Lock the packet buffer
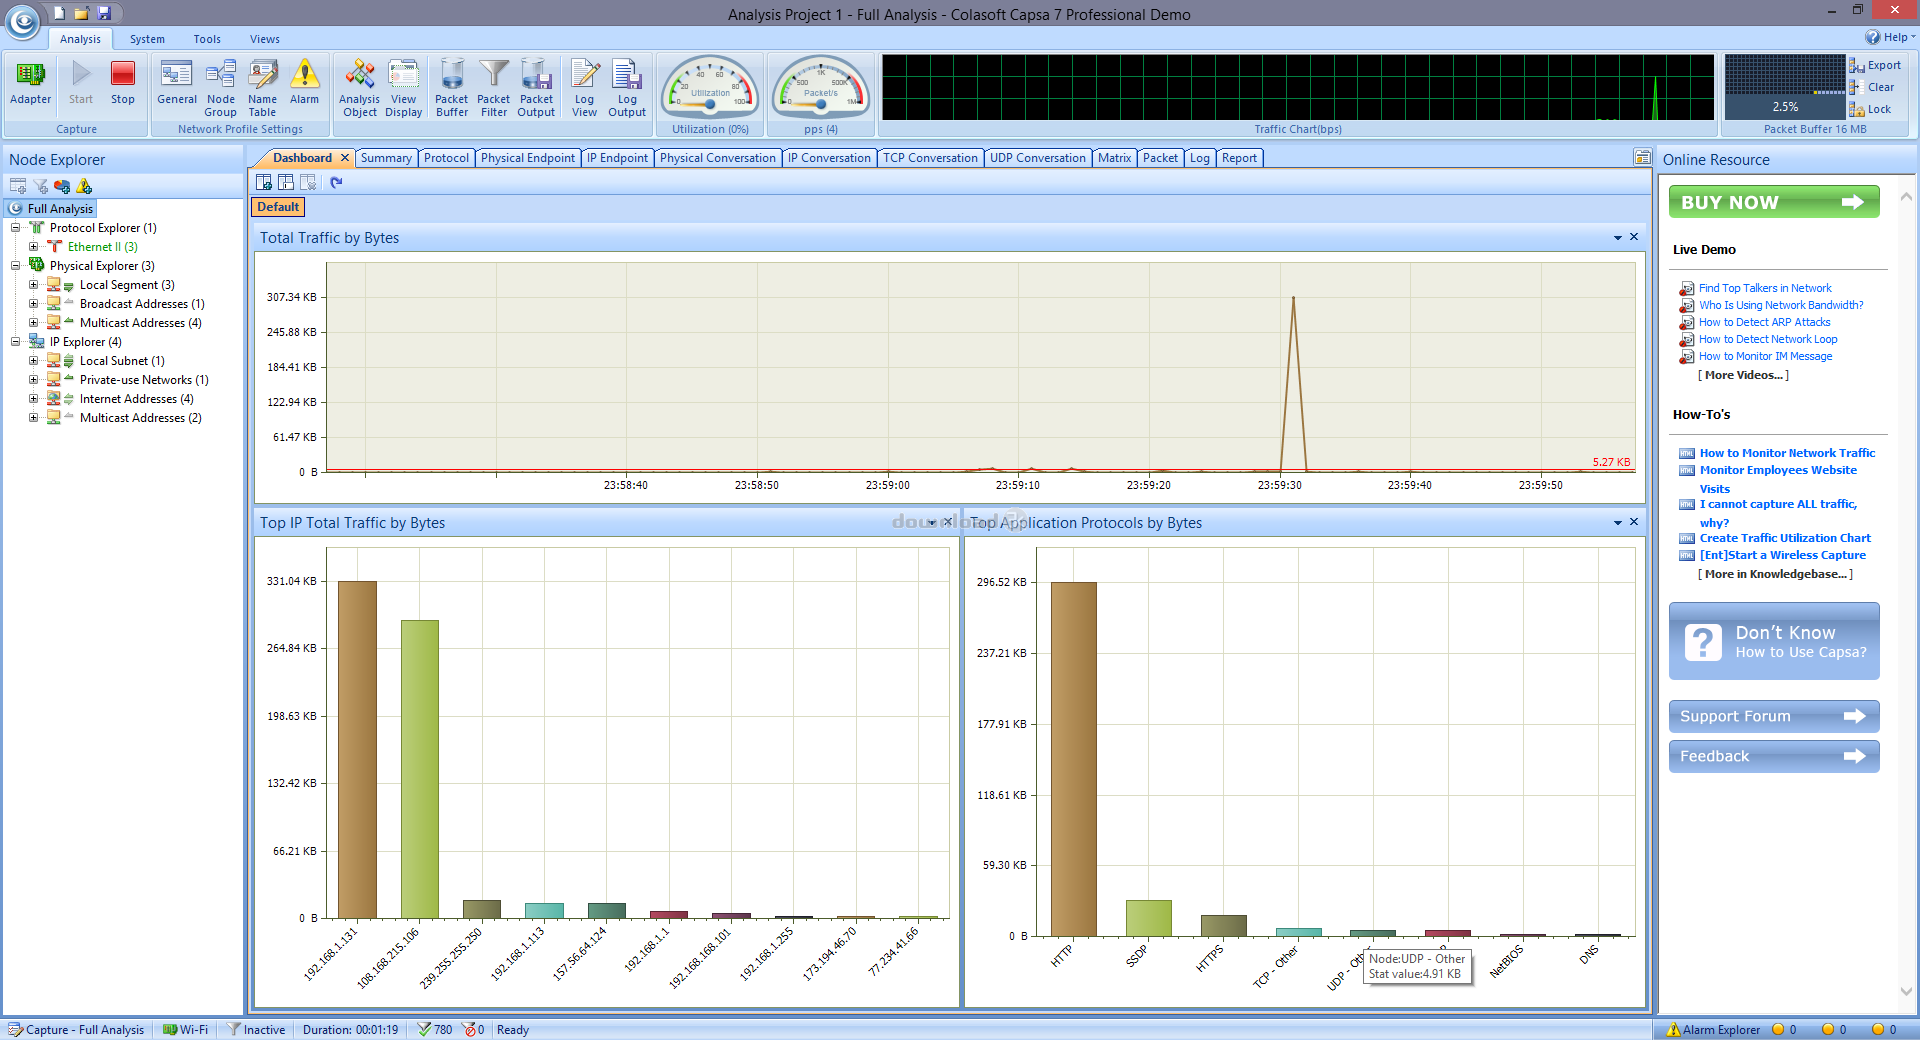This screenshot has height=1040, width=1920. [1871, 109]
